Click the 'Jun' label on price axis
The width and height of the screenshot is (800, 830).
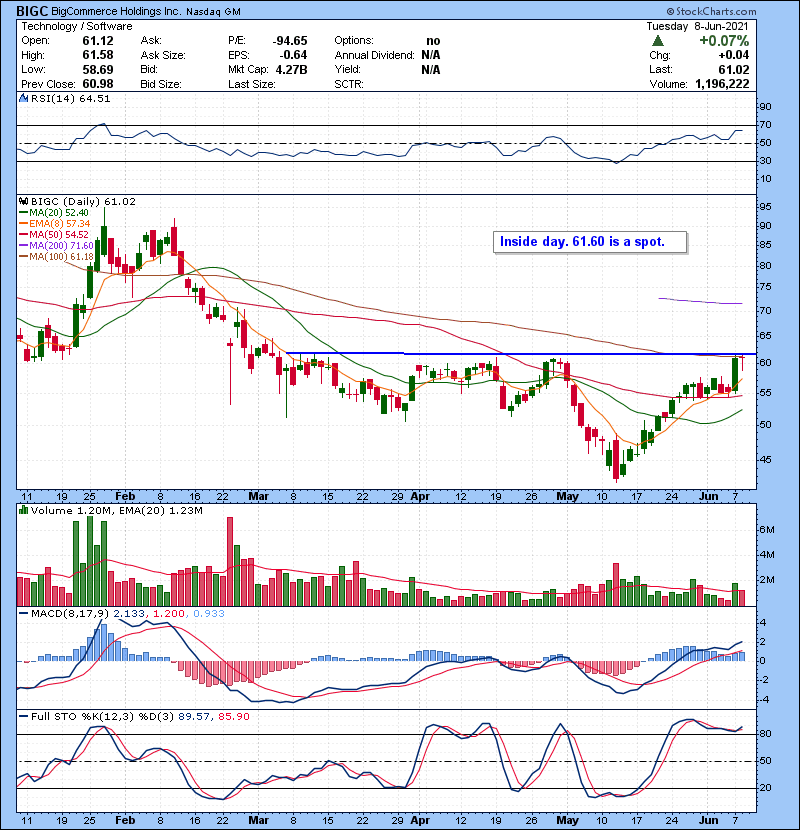pyautogui.click(x=708, y=496)
